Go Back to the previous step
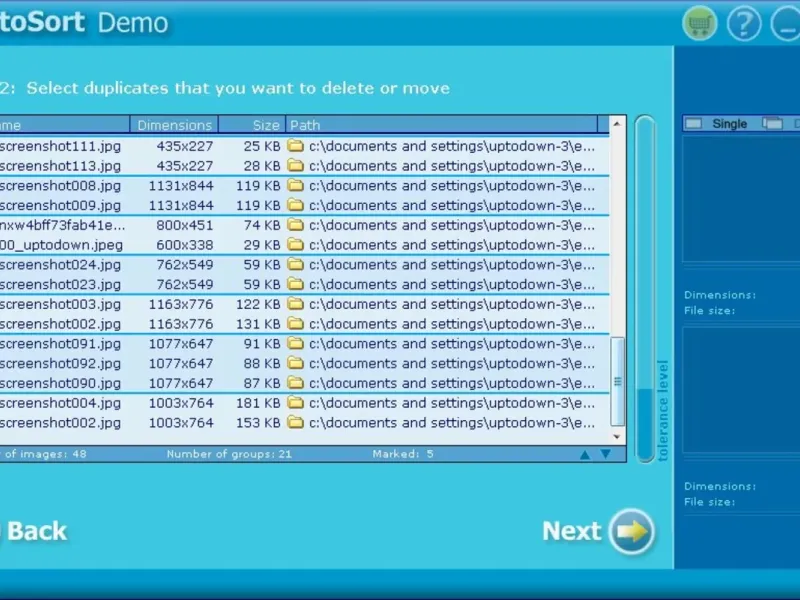This screenshot has height=600, width=800. pyautogui.click(x=37, y=531)
